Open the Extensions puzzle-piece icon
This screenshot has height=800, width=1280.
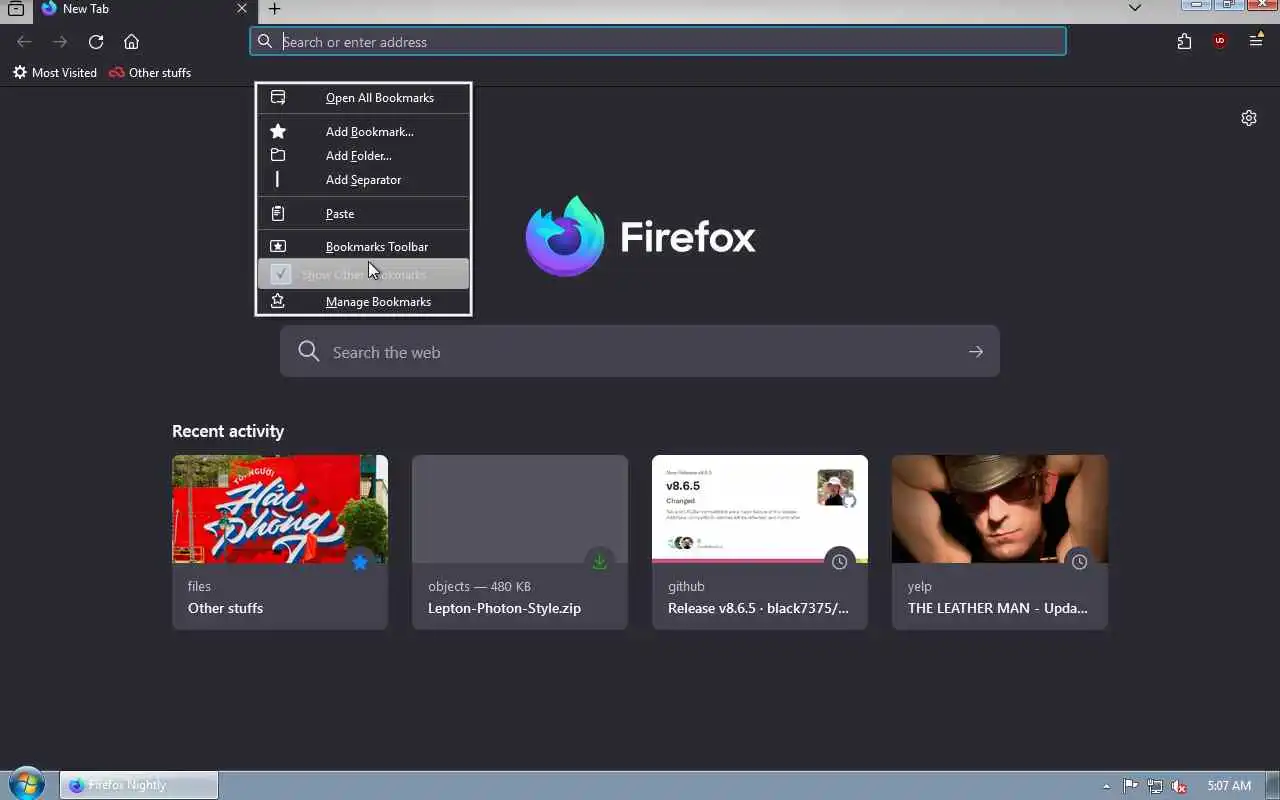[x=1184, y=41]
